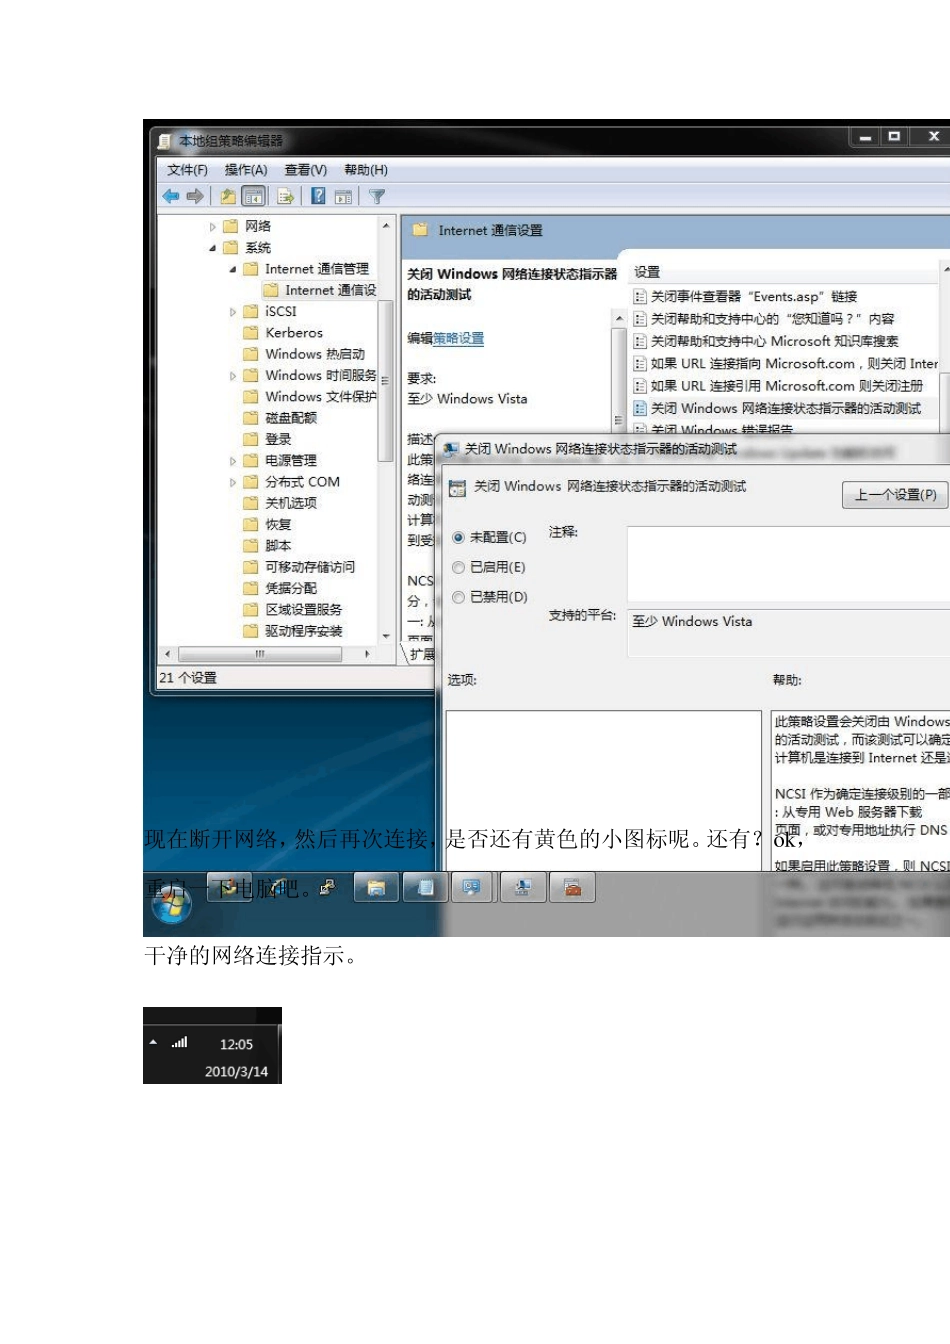The image size is (950, 1344).
Task: Click the Export list toolbar icon
Action: pos(286,196)
